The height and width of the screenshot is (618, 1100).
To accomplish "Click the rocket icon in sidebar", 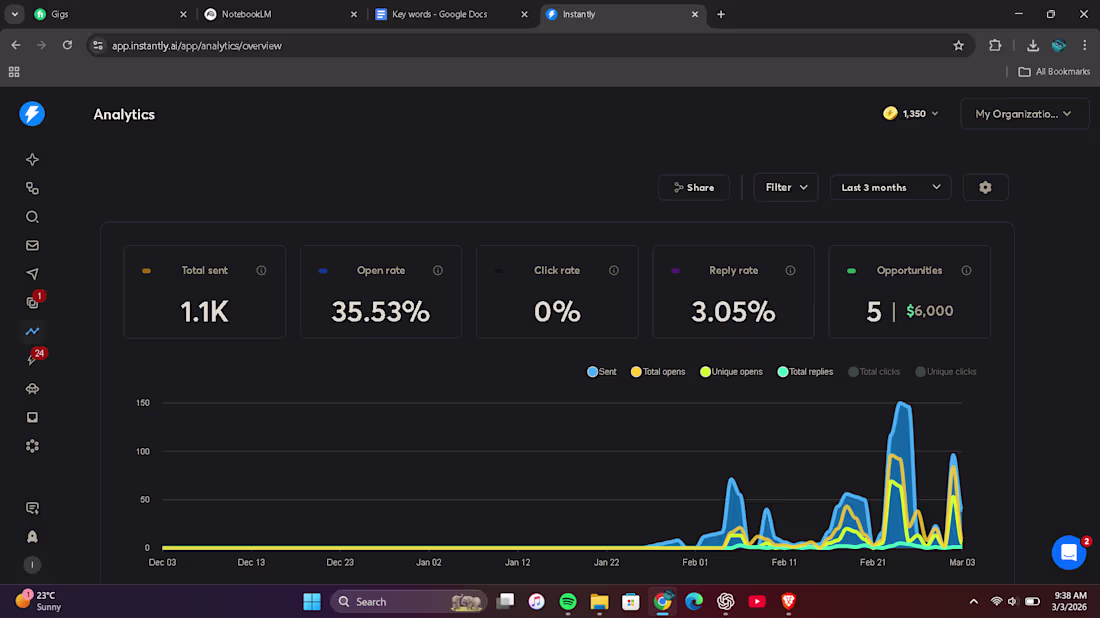I will [32, 537].
